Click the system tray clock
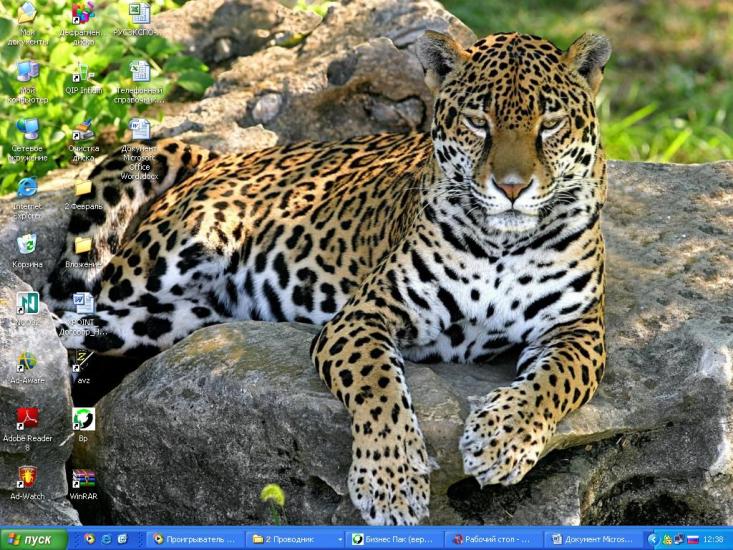 [714, 539]
